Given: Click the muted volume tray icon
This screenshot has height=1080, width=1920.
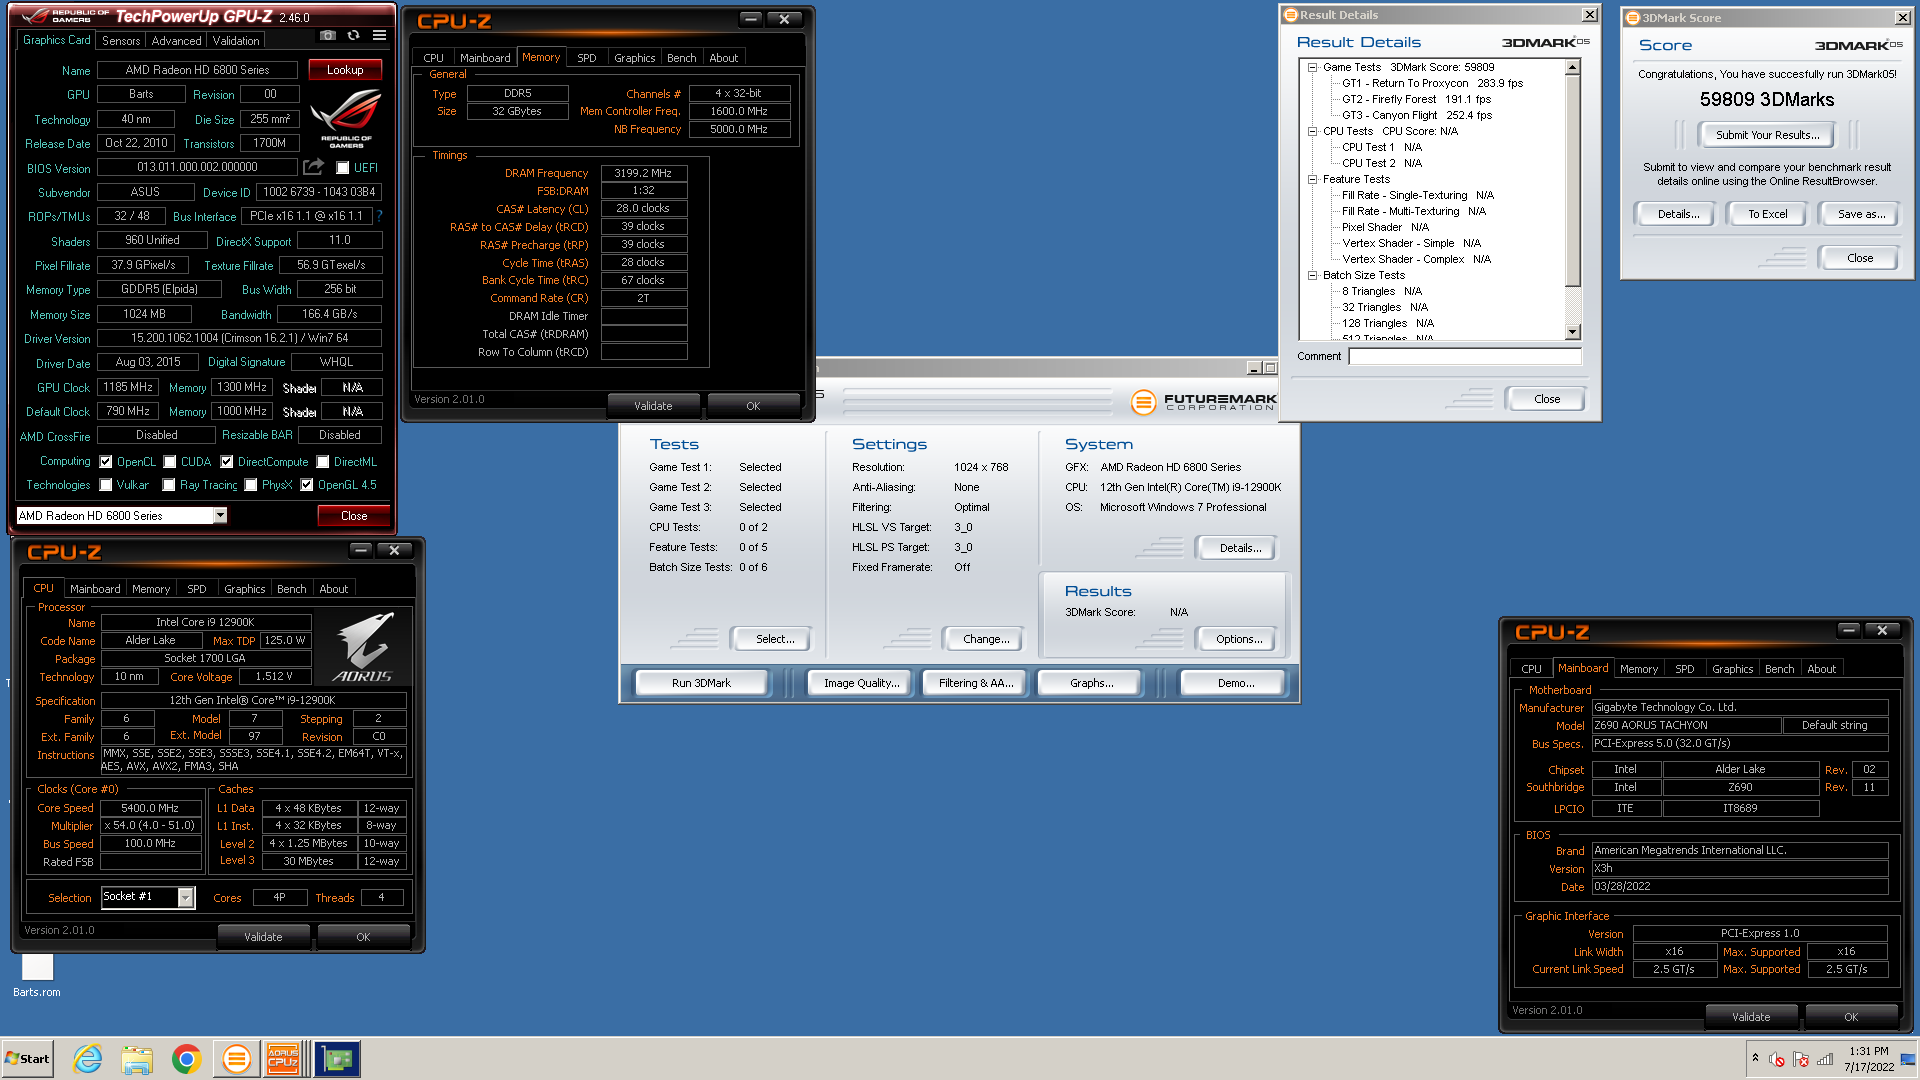Looking at the screenshot, I should point(1777,1059).
